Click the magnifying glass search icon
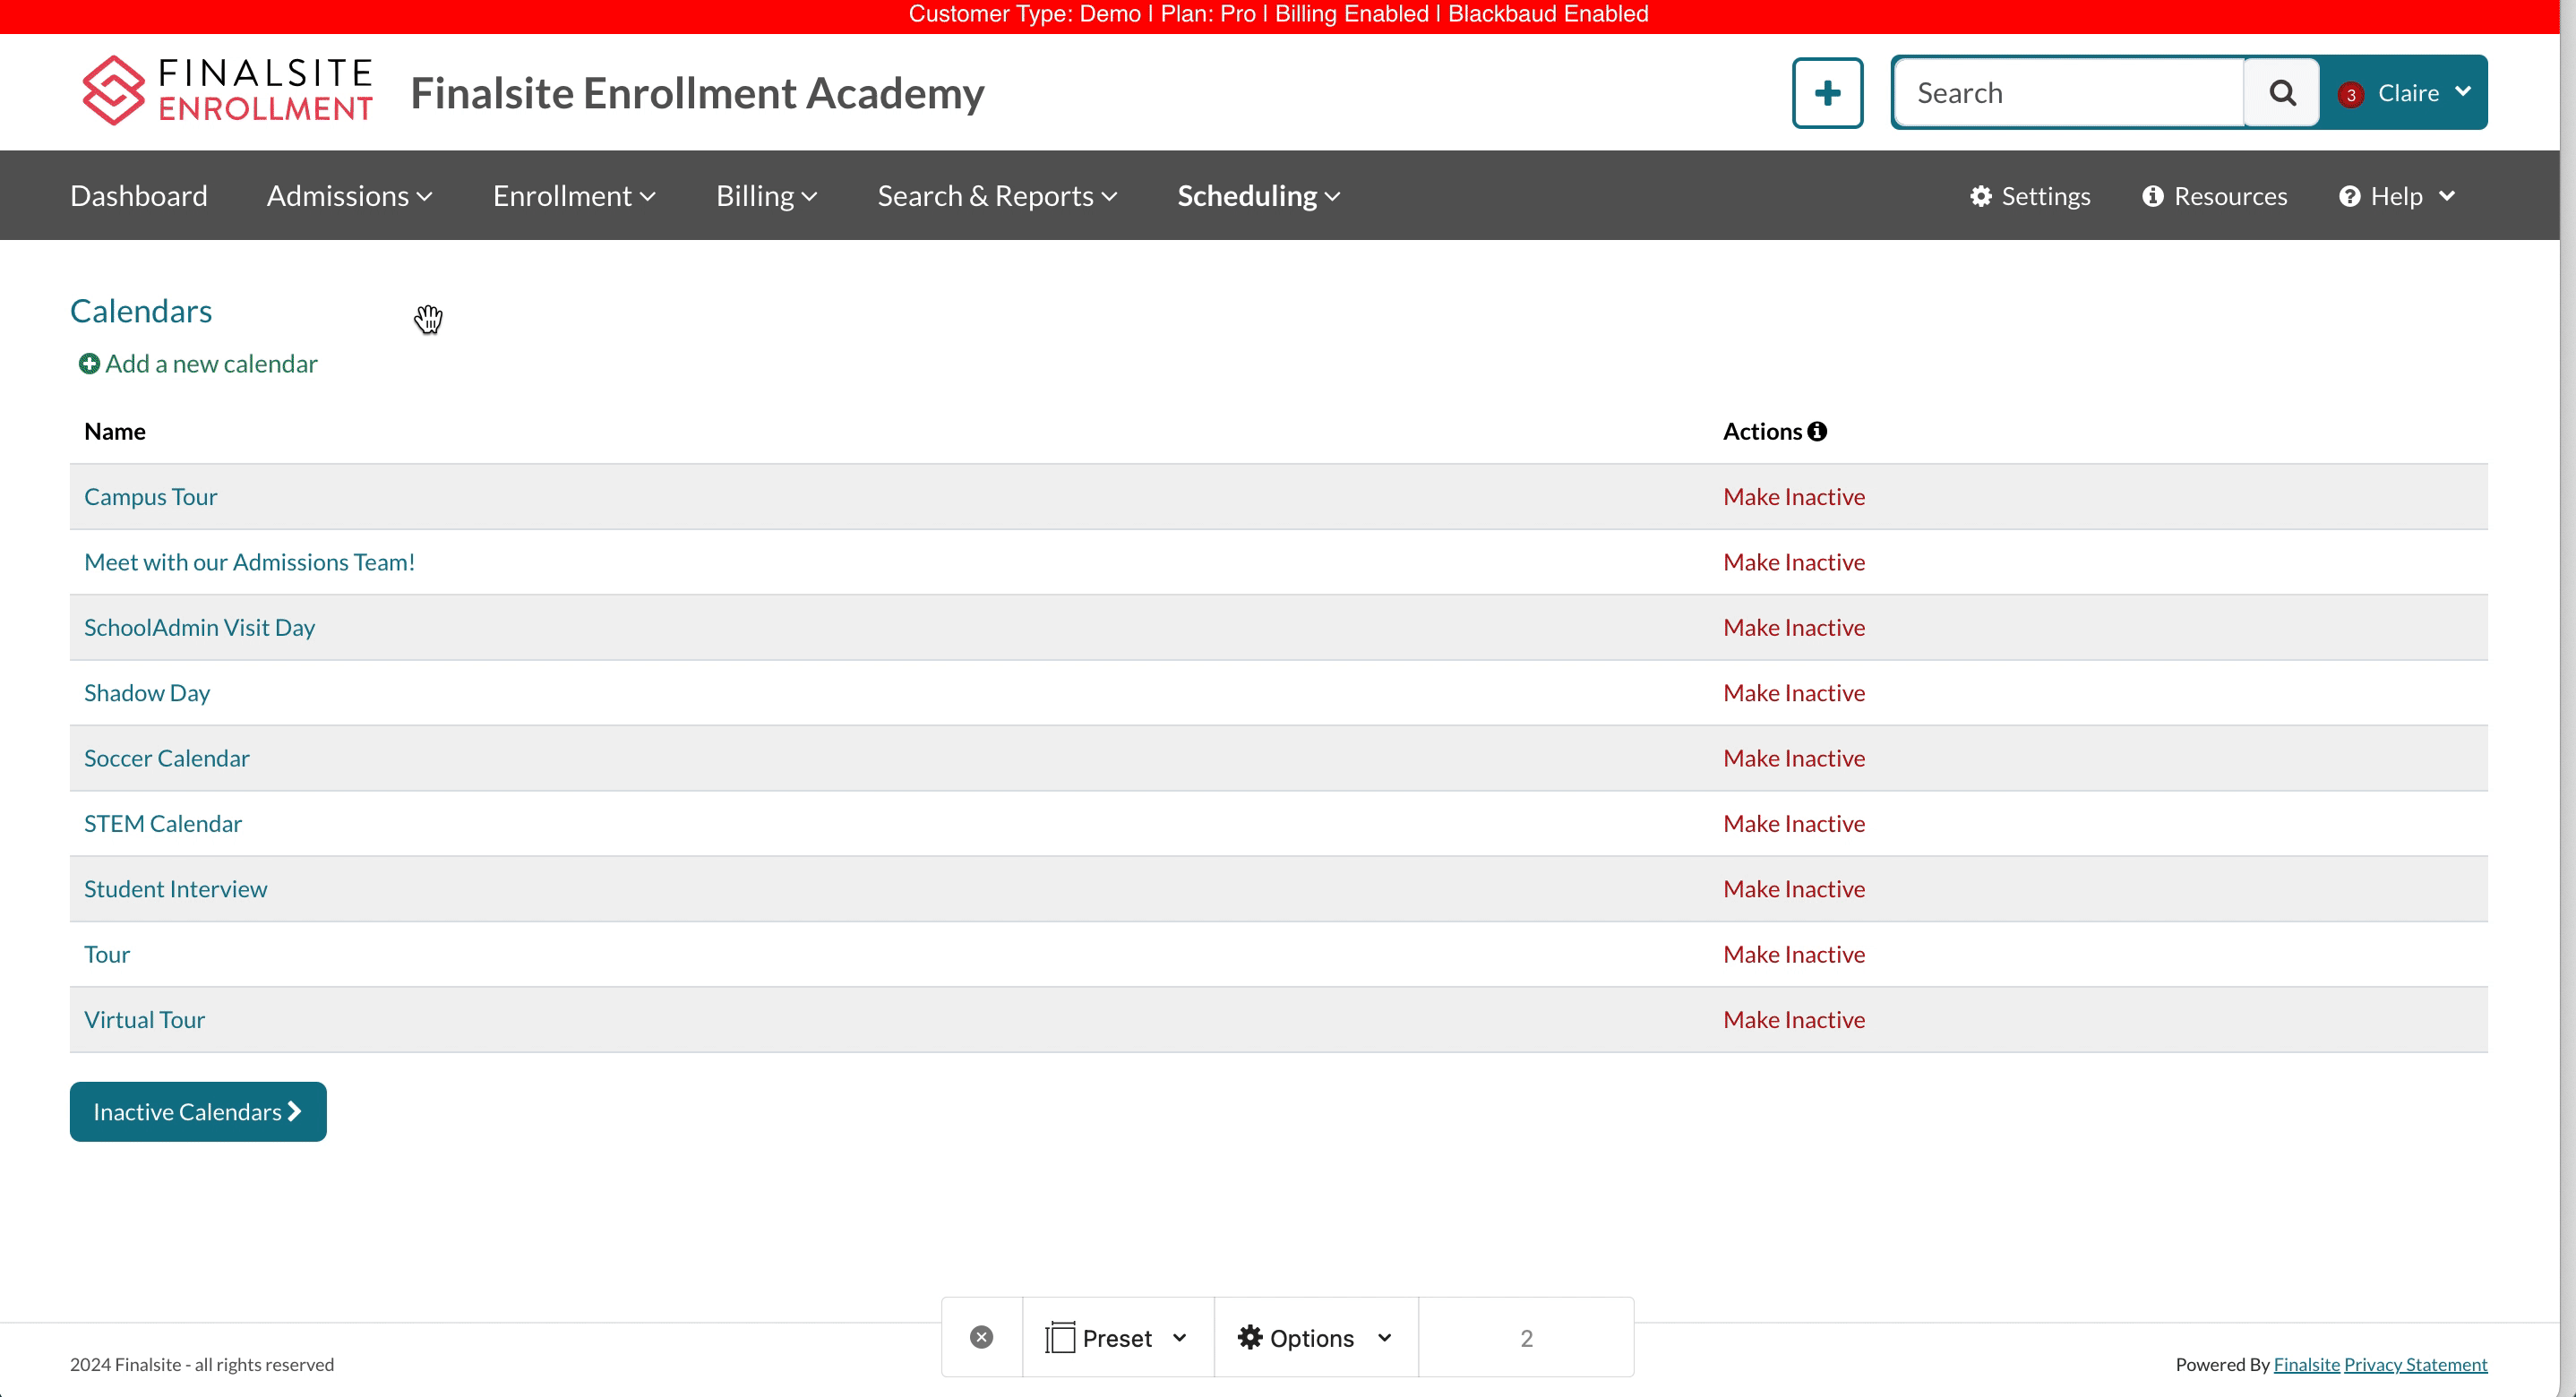 pyautogui.click(x=2281, y=93)
